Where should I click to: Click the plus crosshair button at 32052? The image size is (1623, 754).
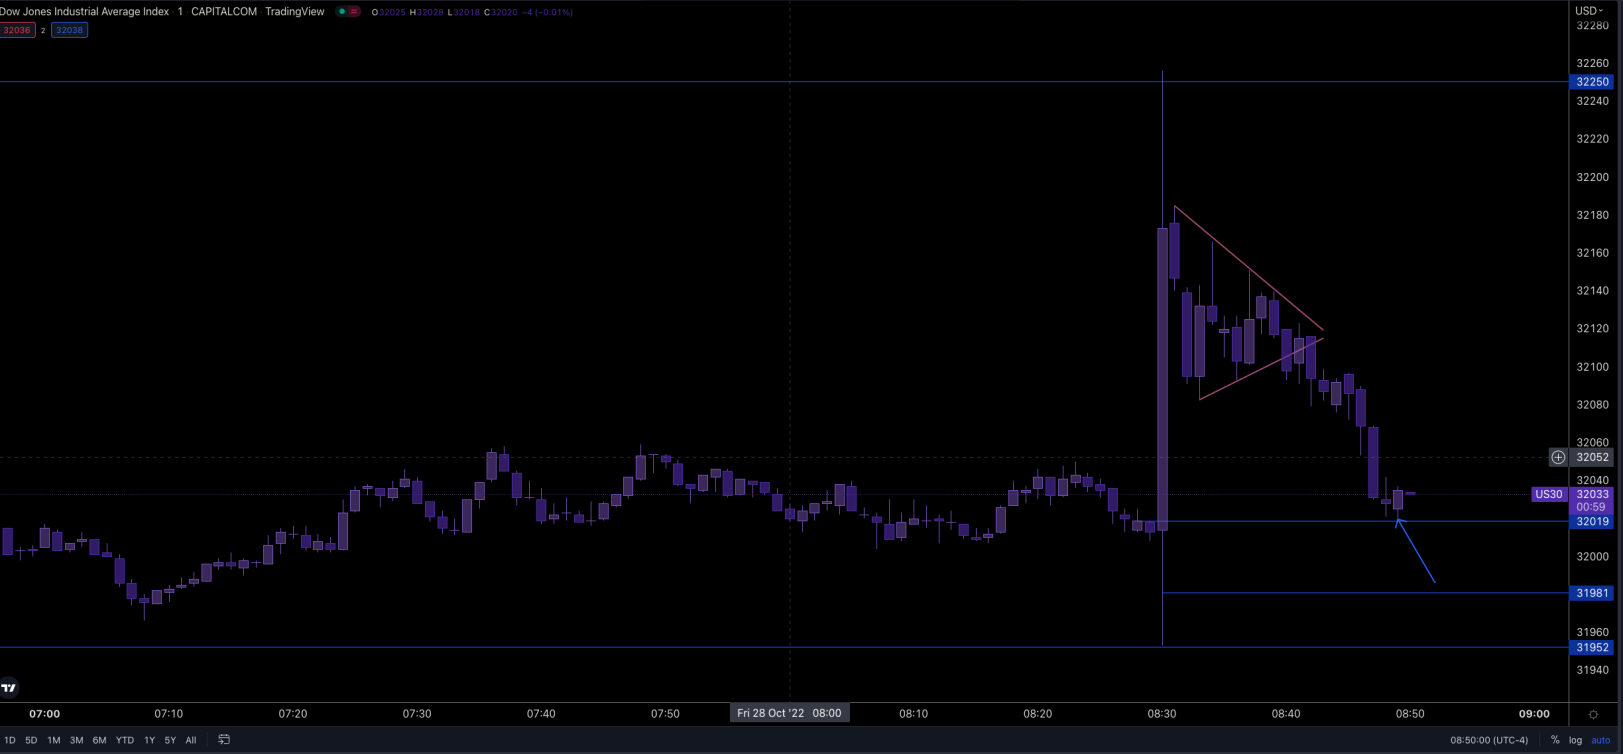(x=1558, y=457)
